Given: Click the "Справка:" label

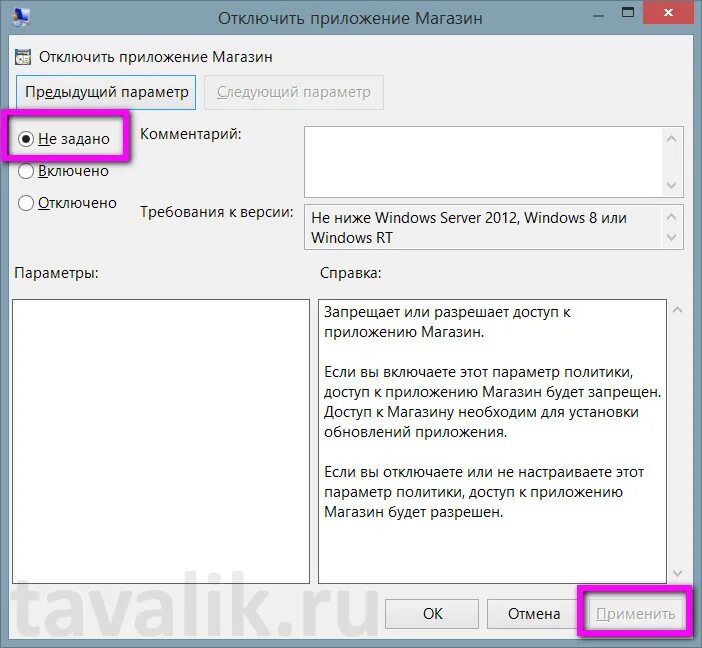Looking at the screenshot, I should (x=351, y=273).
